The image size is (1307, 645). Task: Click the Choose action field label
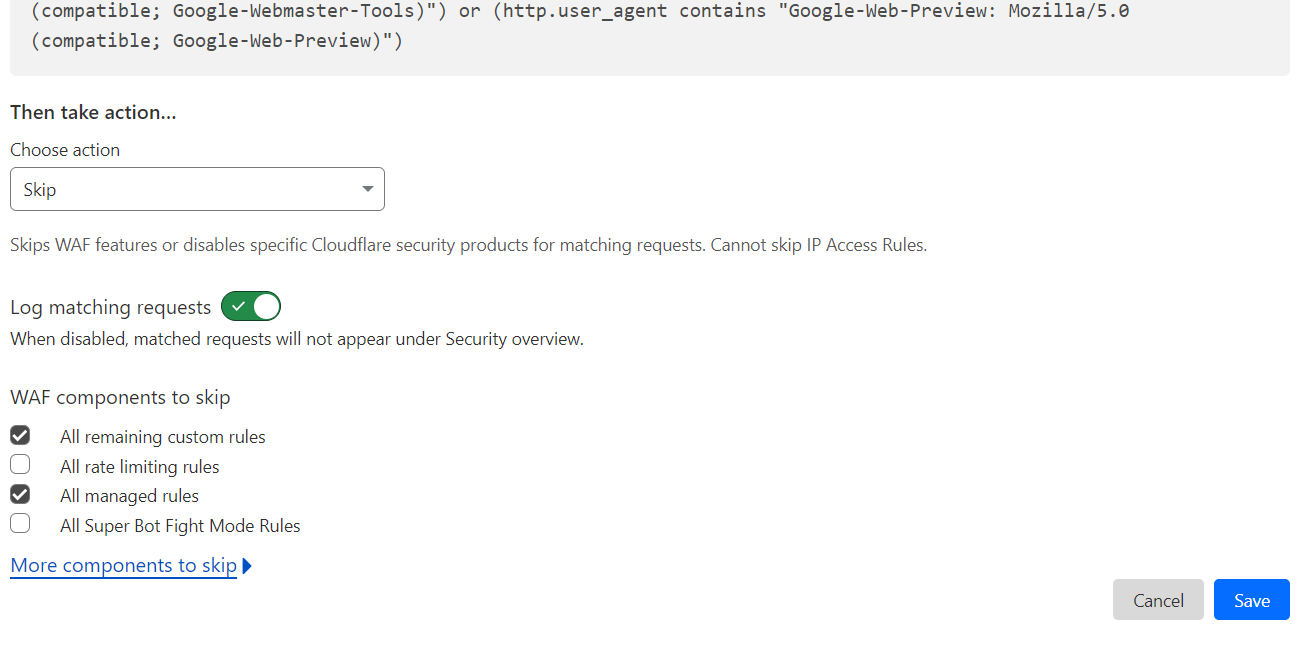65,150
